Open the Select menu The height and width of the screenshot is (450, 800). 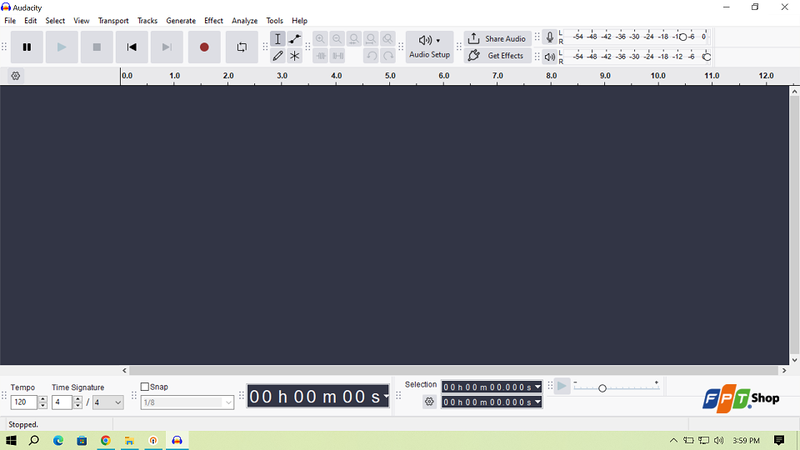(x=55, y=21)
